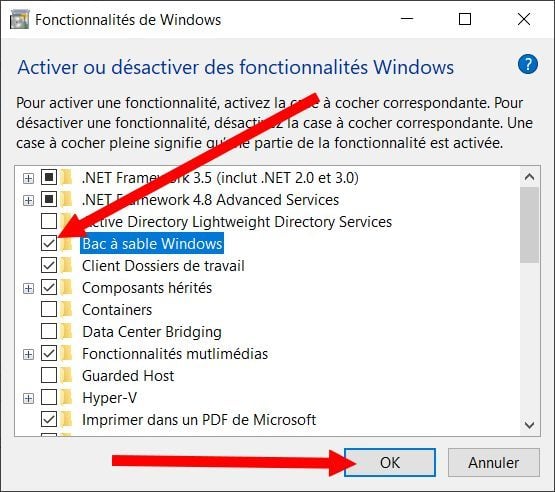Confirm changes with the OK button
Viewport: 555px width, 492px height.
390,463
